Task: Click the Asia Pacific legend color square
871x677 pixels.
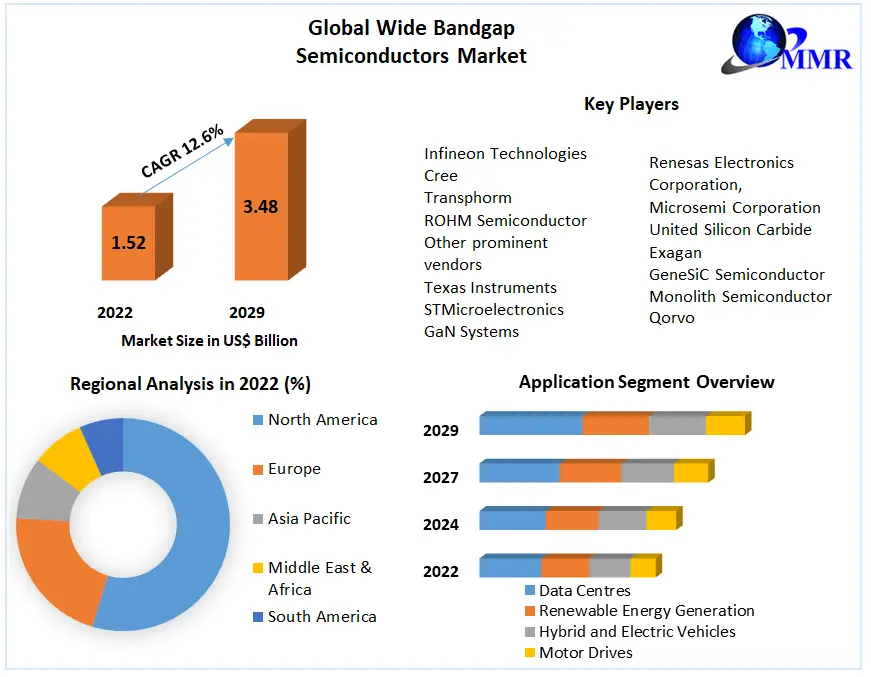Action: [x=257, y=519]
